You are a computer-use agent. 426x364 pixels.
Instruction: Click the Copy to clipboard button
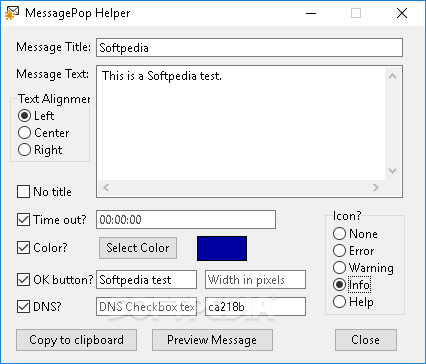[x=76, y=340]
